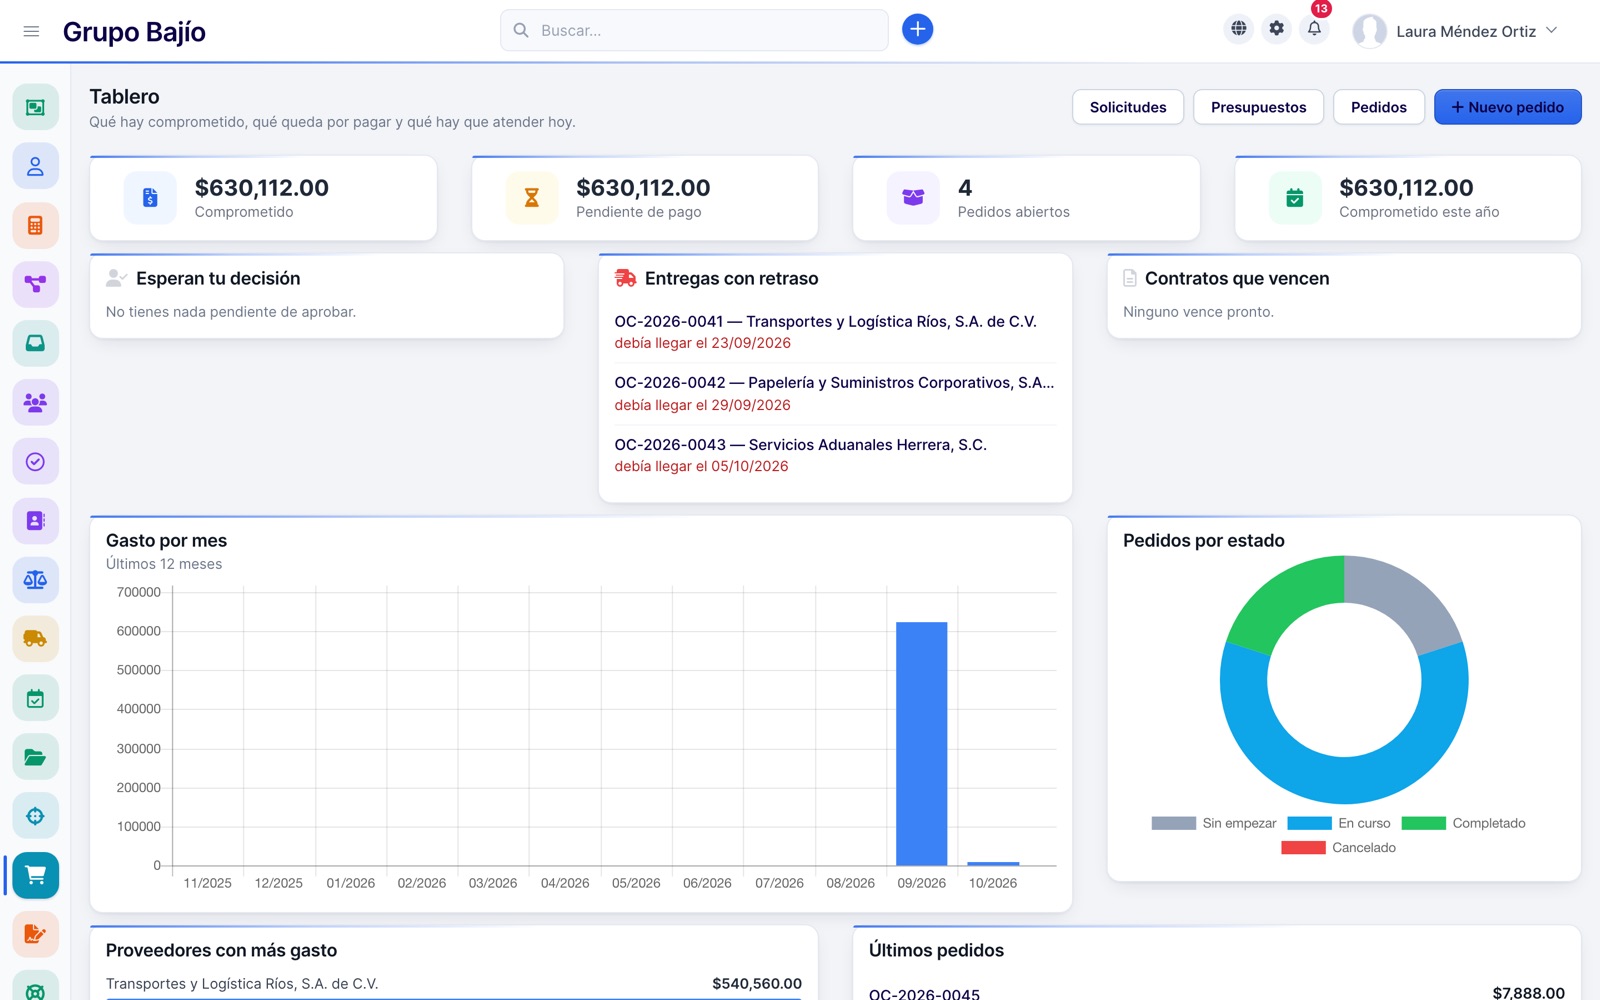Open the settings gear icon
Viewport: 1600px width, 1000px height.
1276,29
